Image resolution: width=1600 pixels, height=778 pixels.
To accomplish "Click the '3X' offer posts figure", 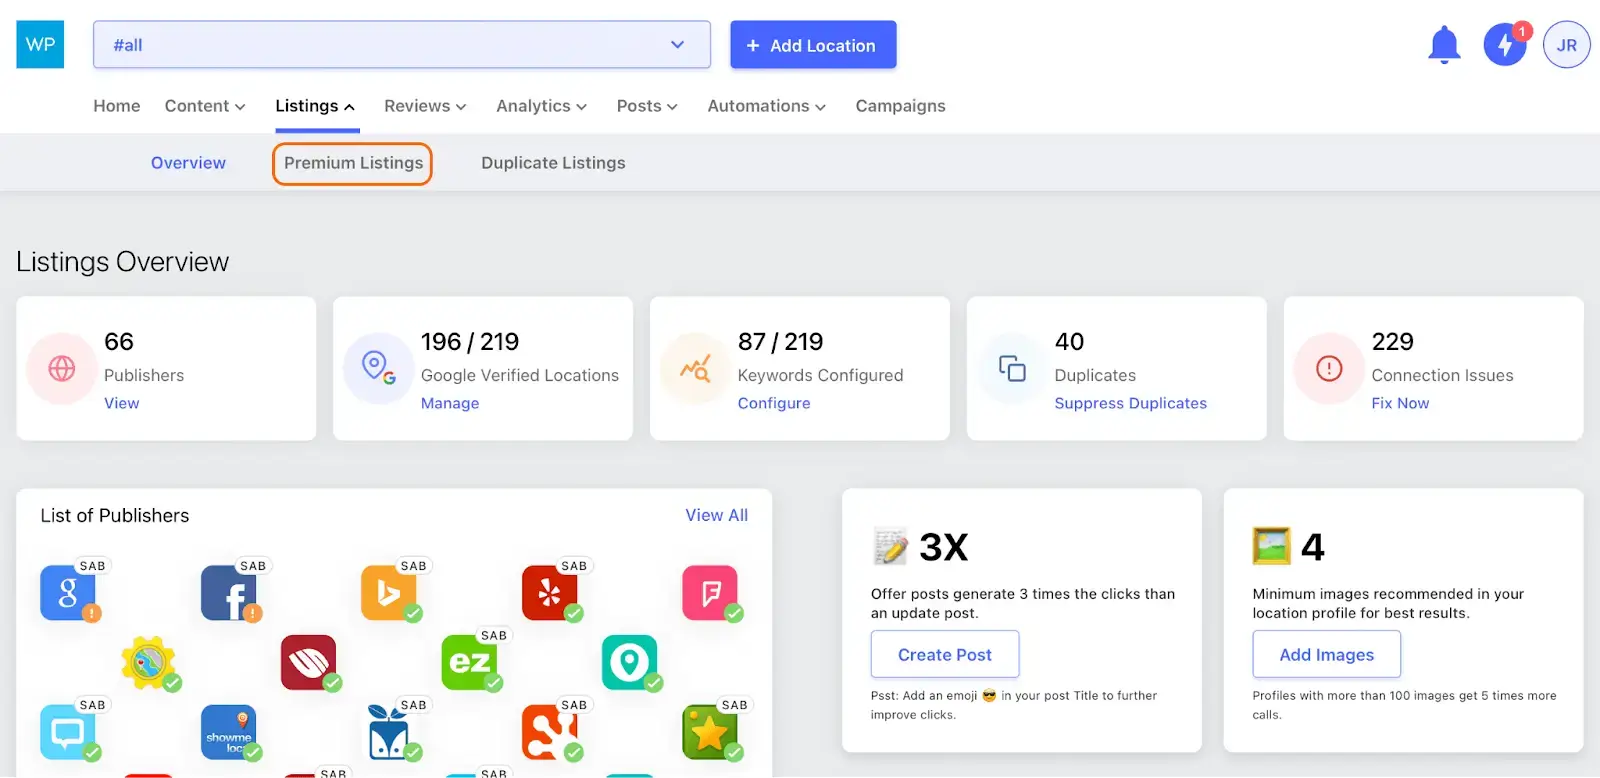I will point(943,547).
